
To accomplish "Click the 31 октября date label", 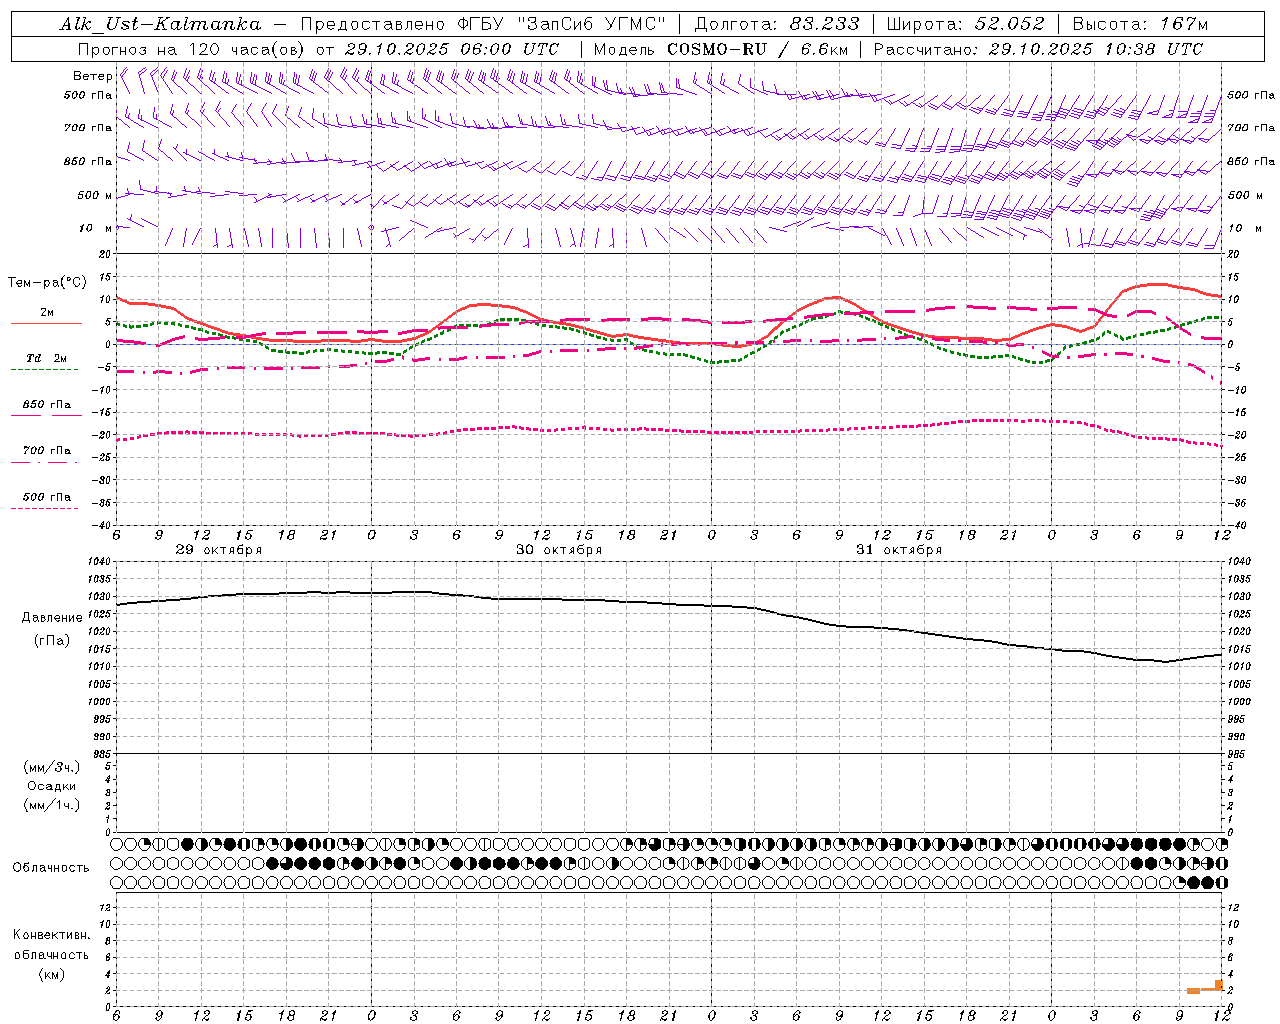I will point(899,550).
